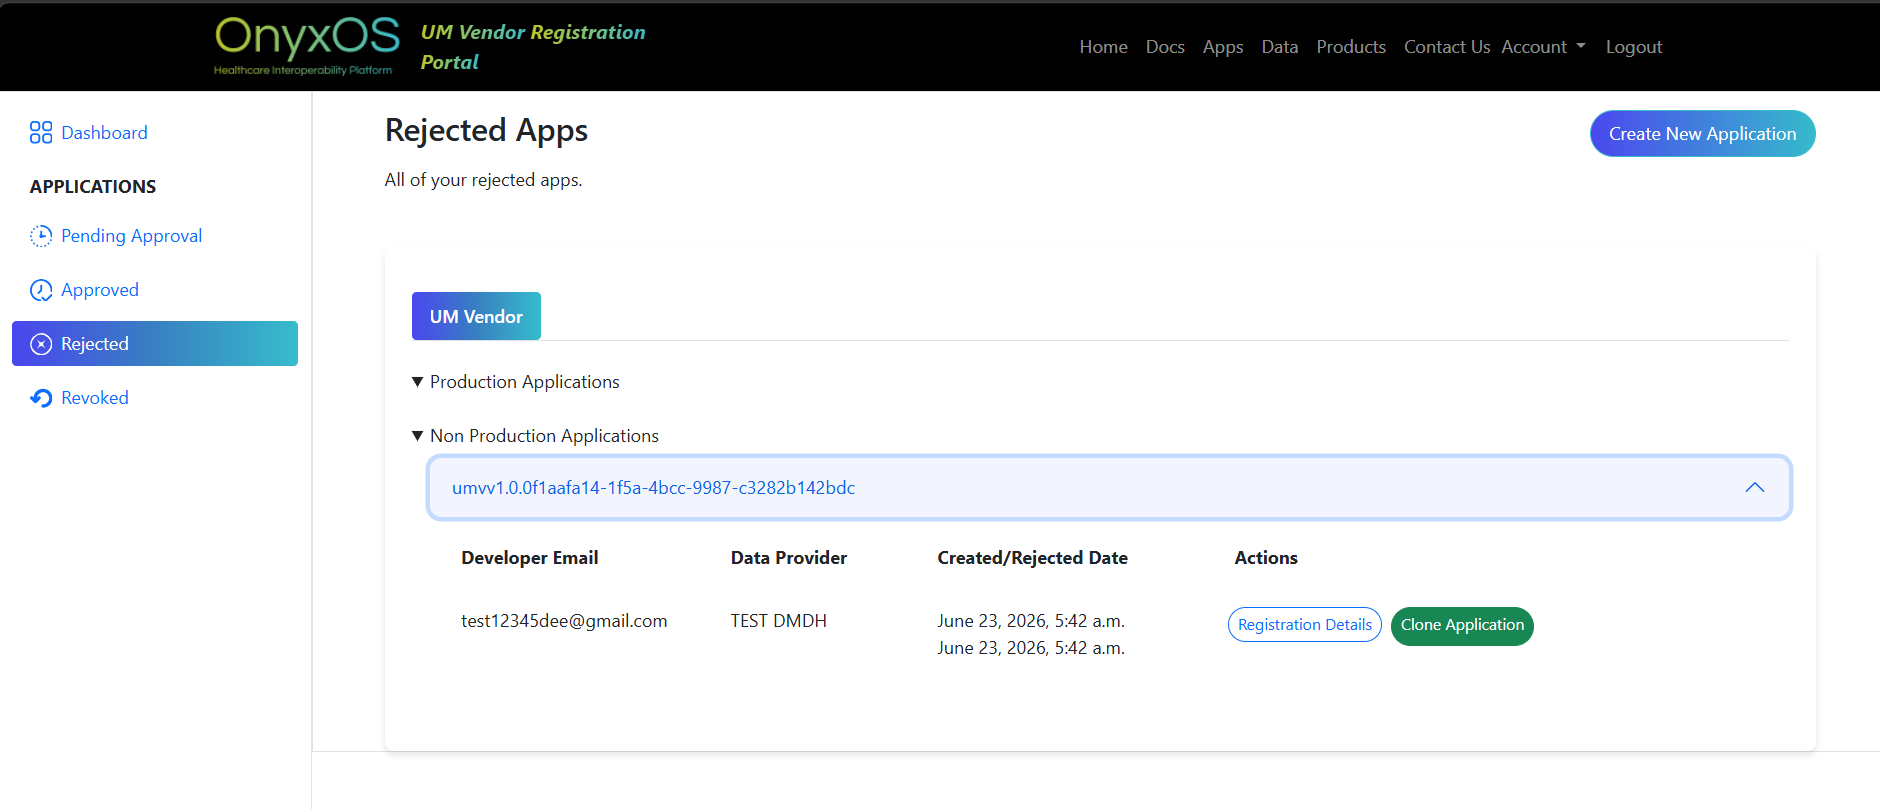Click the Create New Application button
Image resolution: width=1880 pixels, height=809 pixels.
[1702, 134]
